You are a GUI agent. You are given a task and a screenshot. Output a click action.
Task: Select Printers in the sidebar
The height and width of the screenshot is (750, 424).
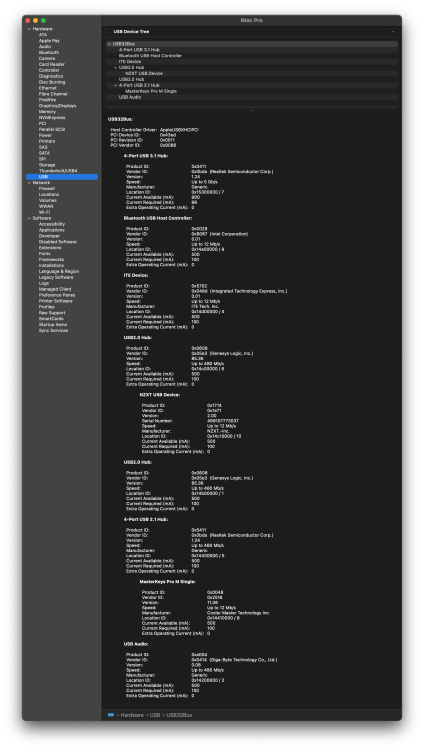coord(47,141)
